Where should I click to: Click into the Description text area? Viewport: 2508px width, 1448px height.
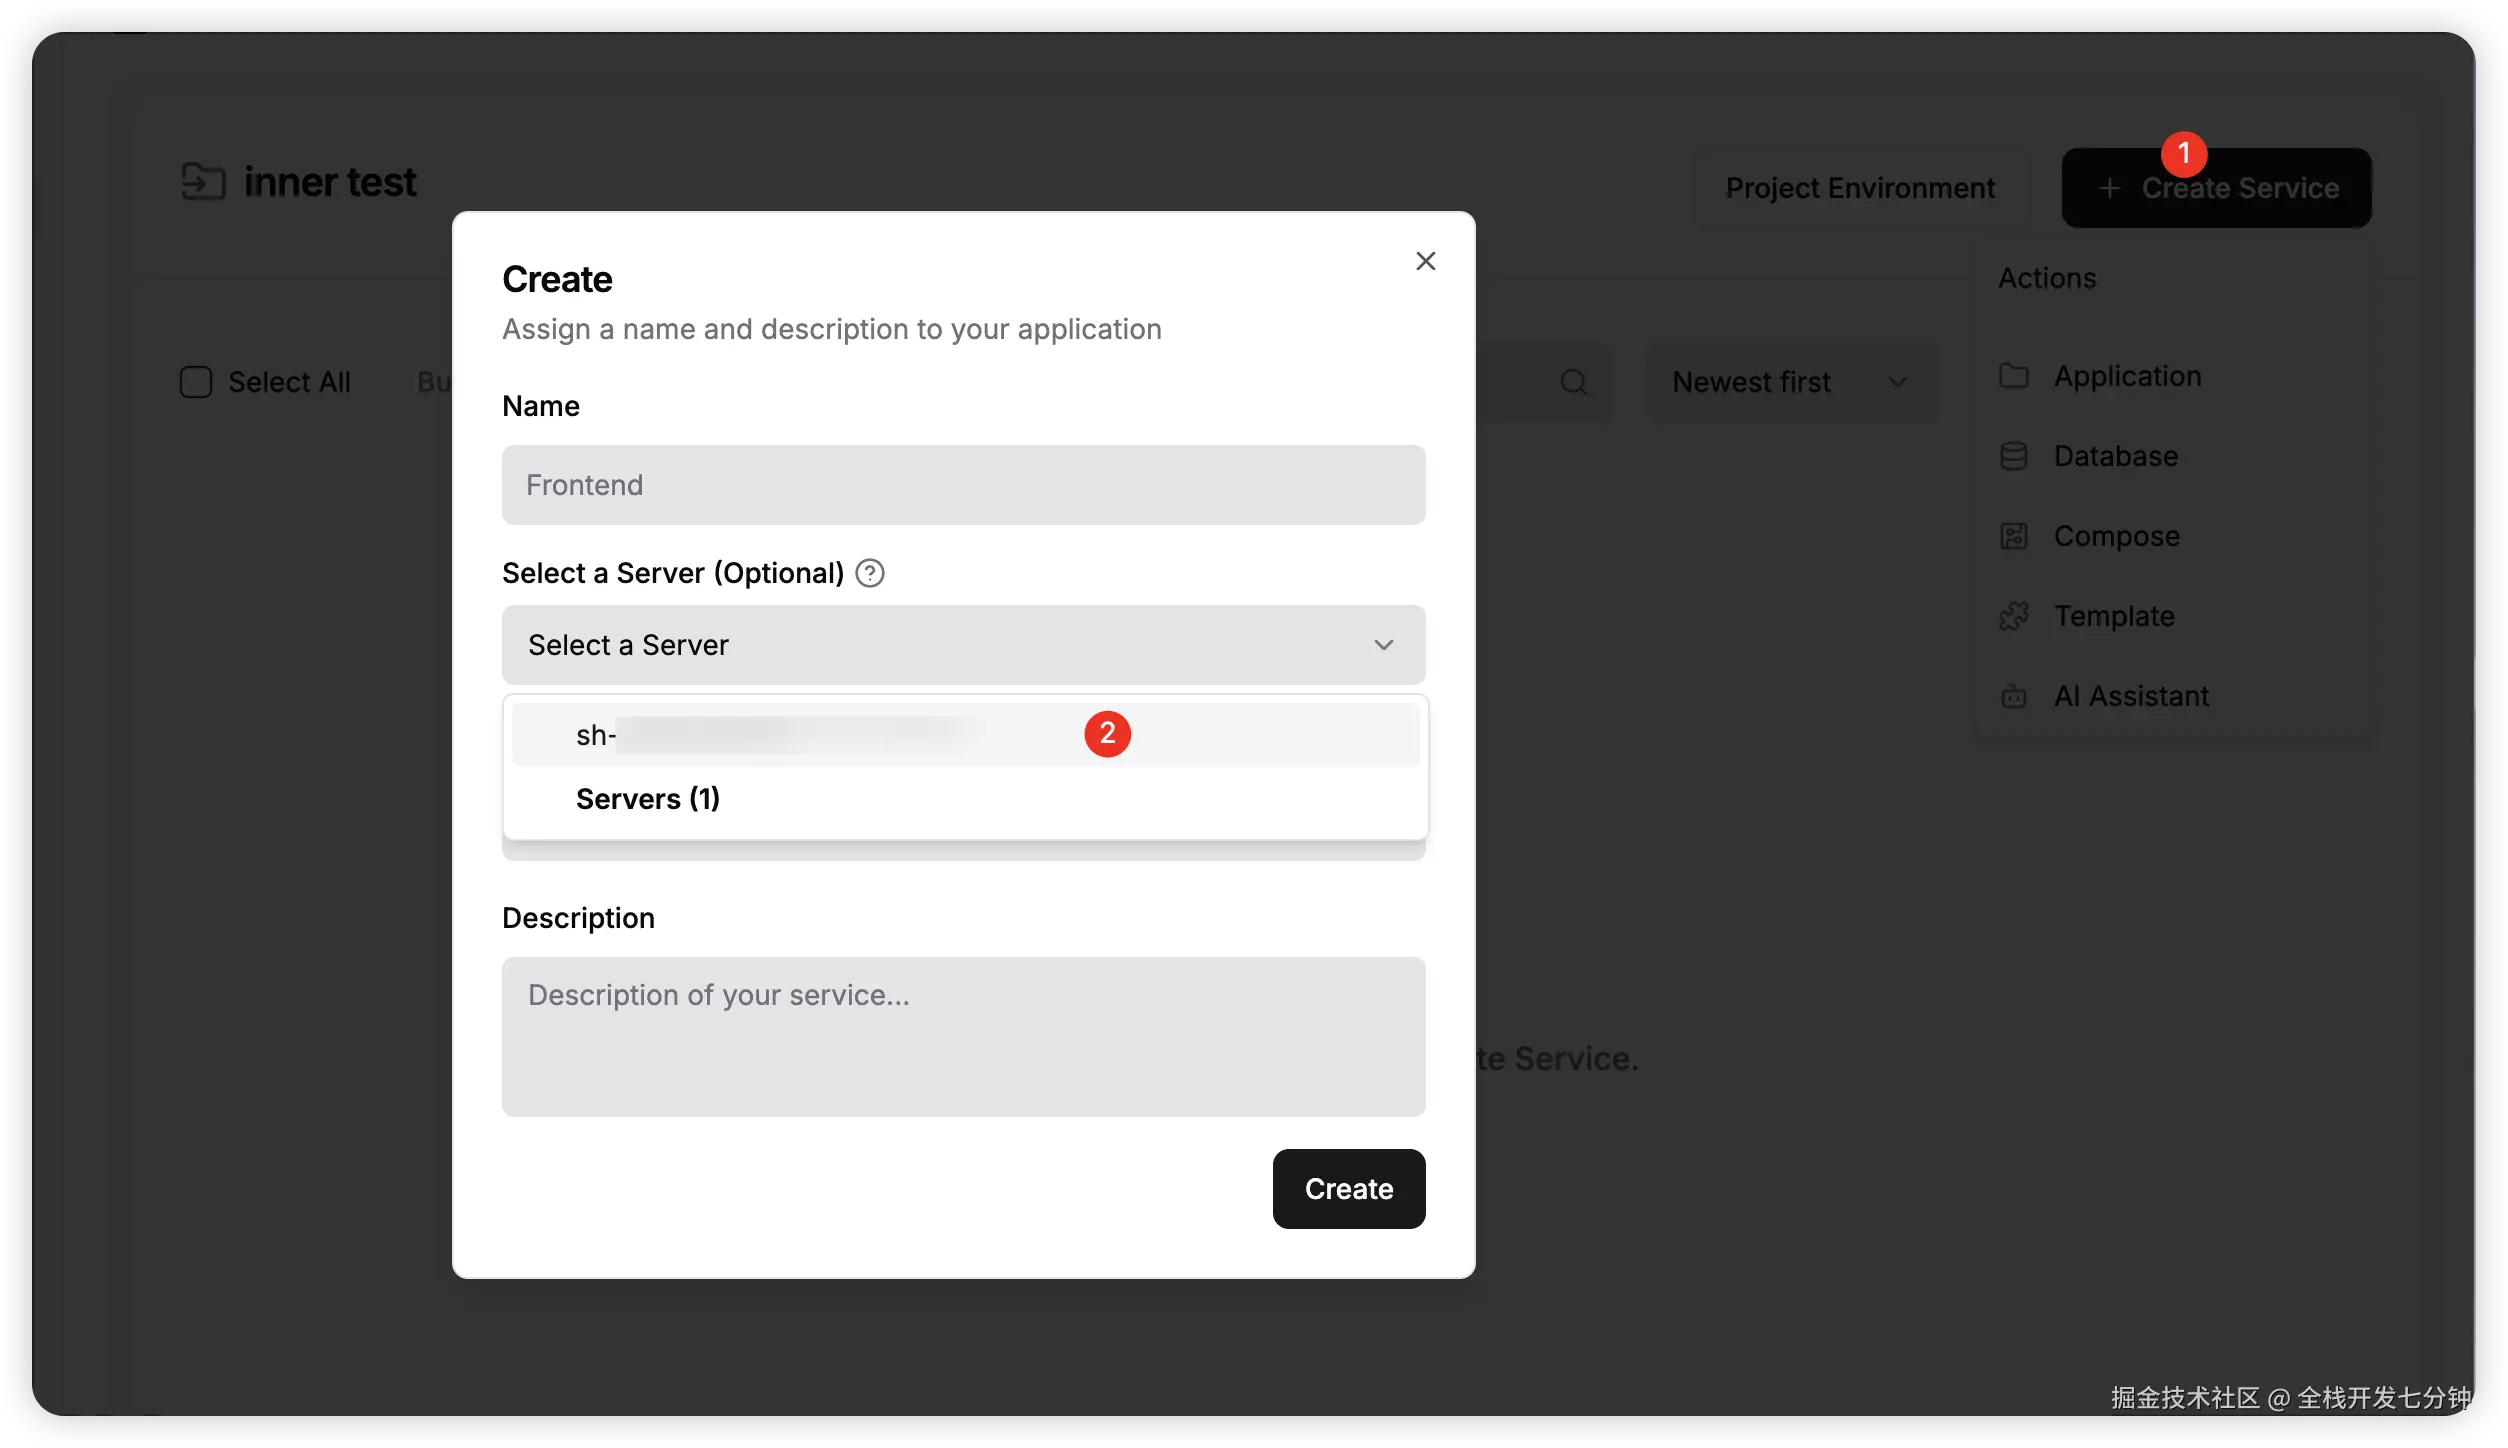[963, 1036]
